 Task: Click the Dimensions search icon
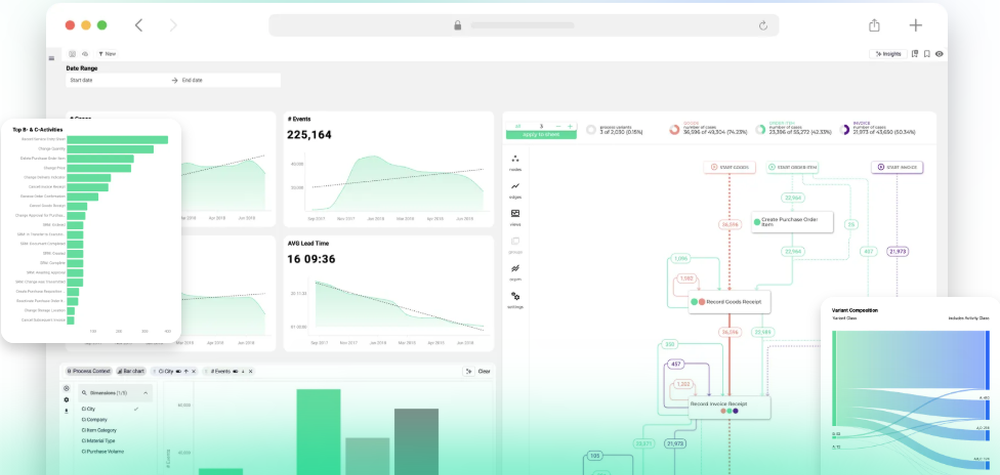pyautogui.click(x=84, y=393)
